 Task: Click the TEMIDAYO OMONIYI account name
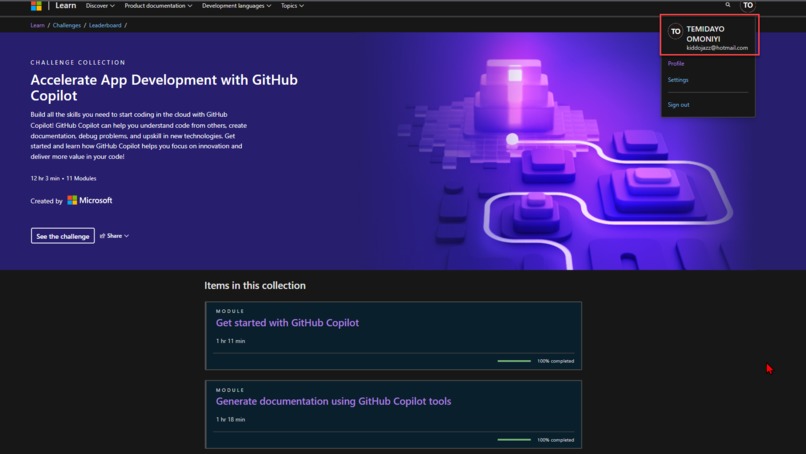[705, 34]
